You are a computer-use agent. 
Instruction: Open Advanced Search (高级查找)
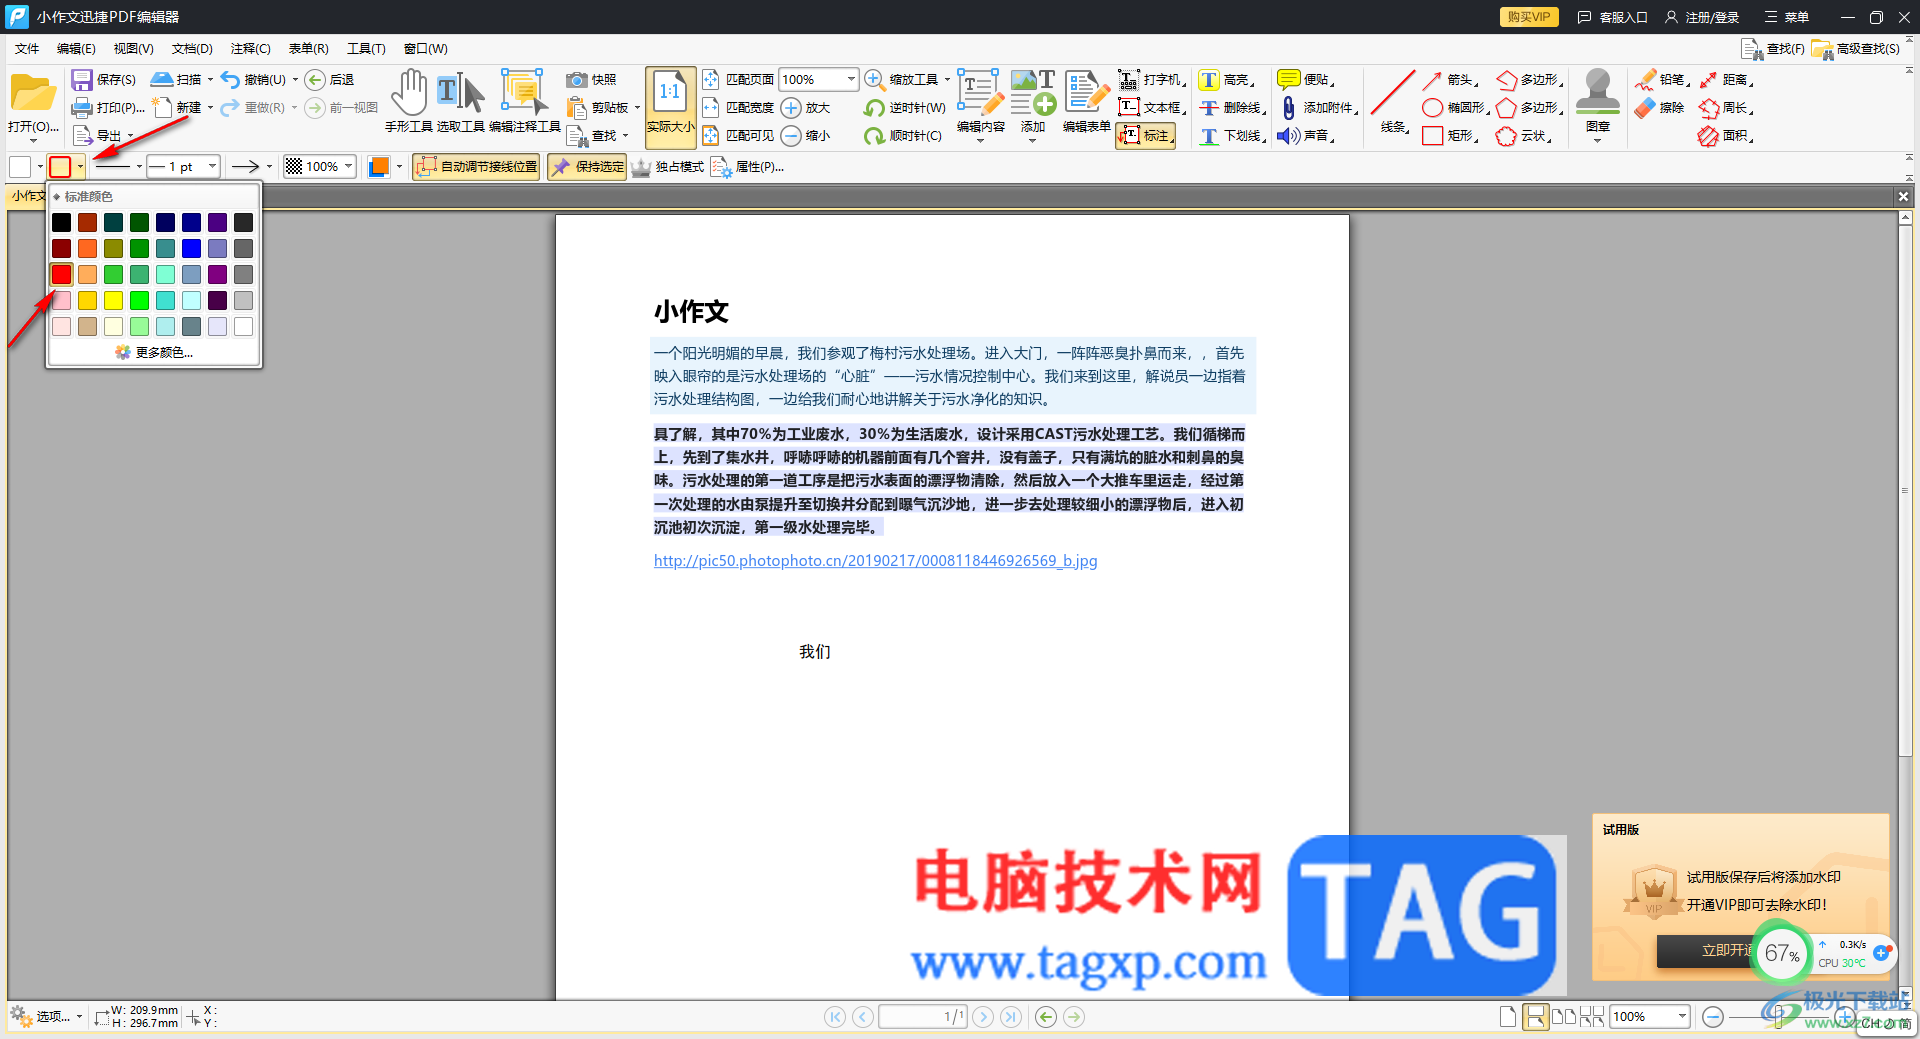pyautogui.click(x=1857, y=49)
